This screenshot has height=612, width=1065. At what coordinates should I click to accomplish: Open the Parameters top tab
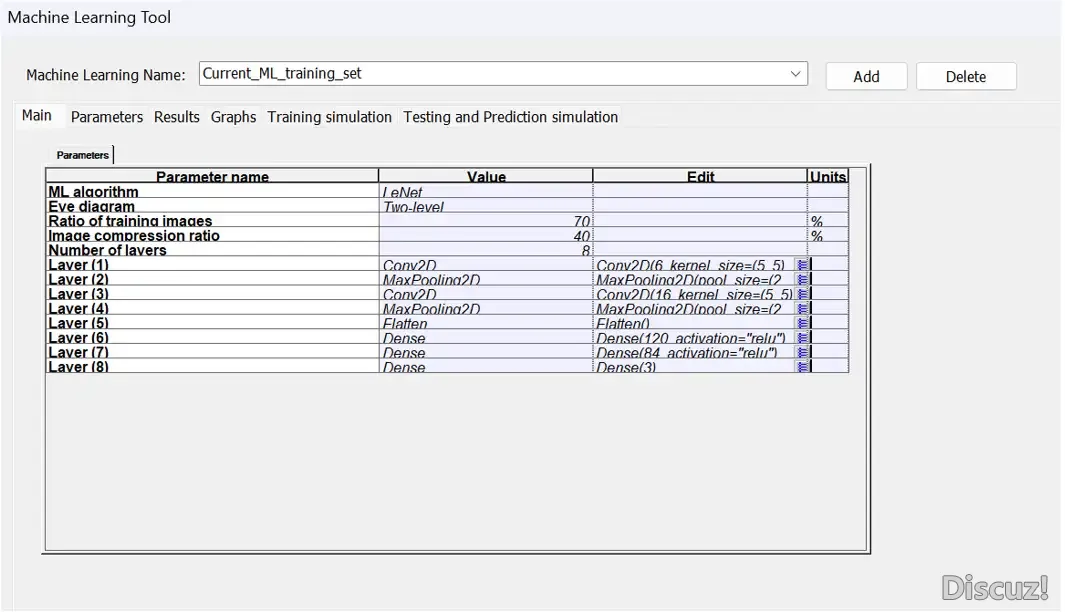[107, 117]
